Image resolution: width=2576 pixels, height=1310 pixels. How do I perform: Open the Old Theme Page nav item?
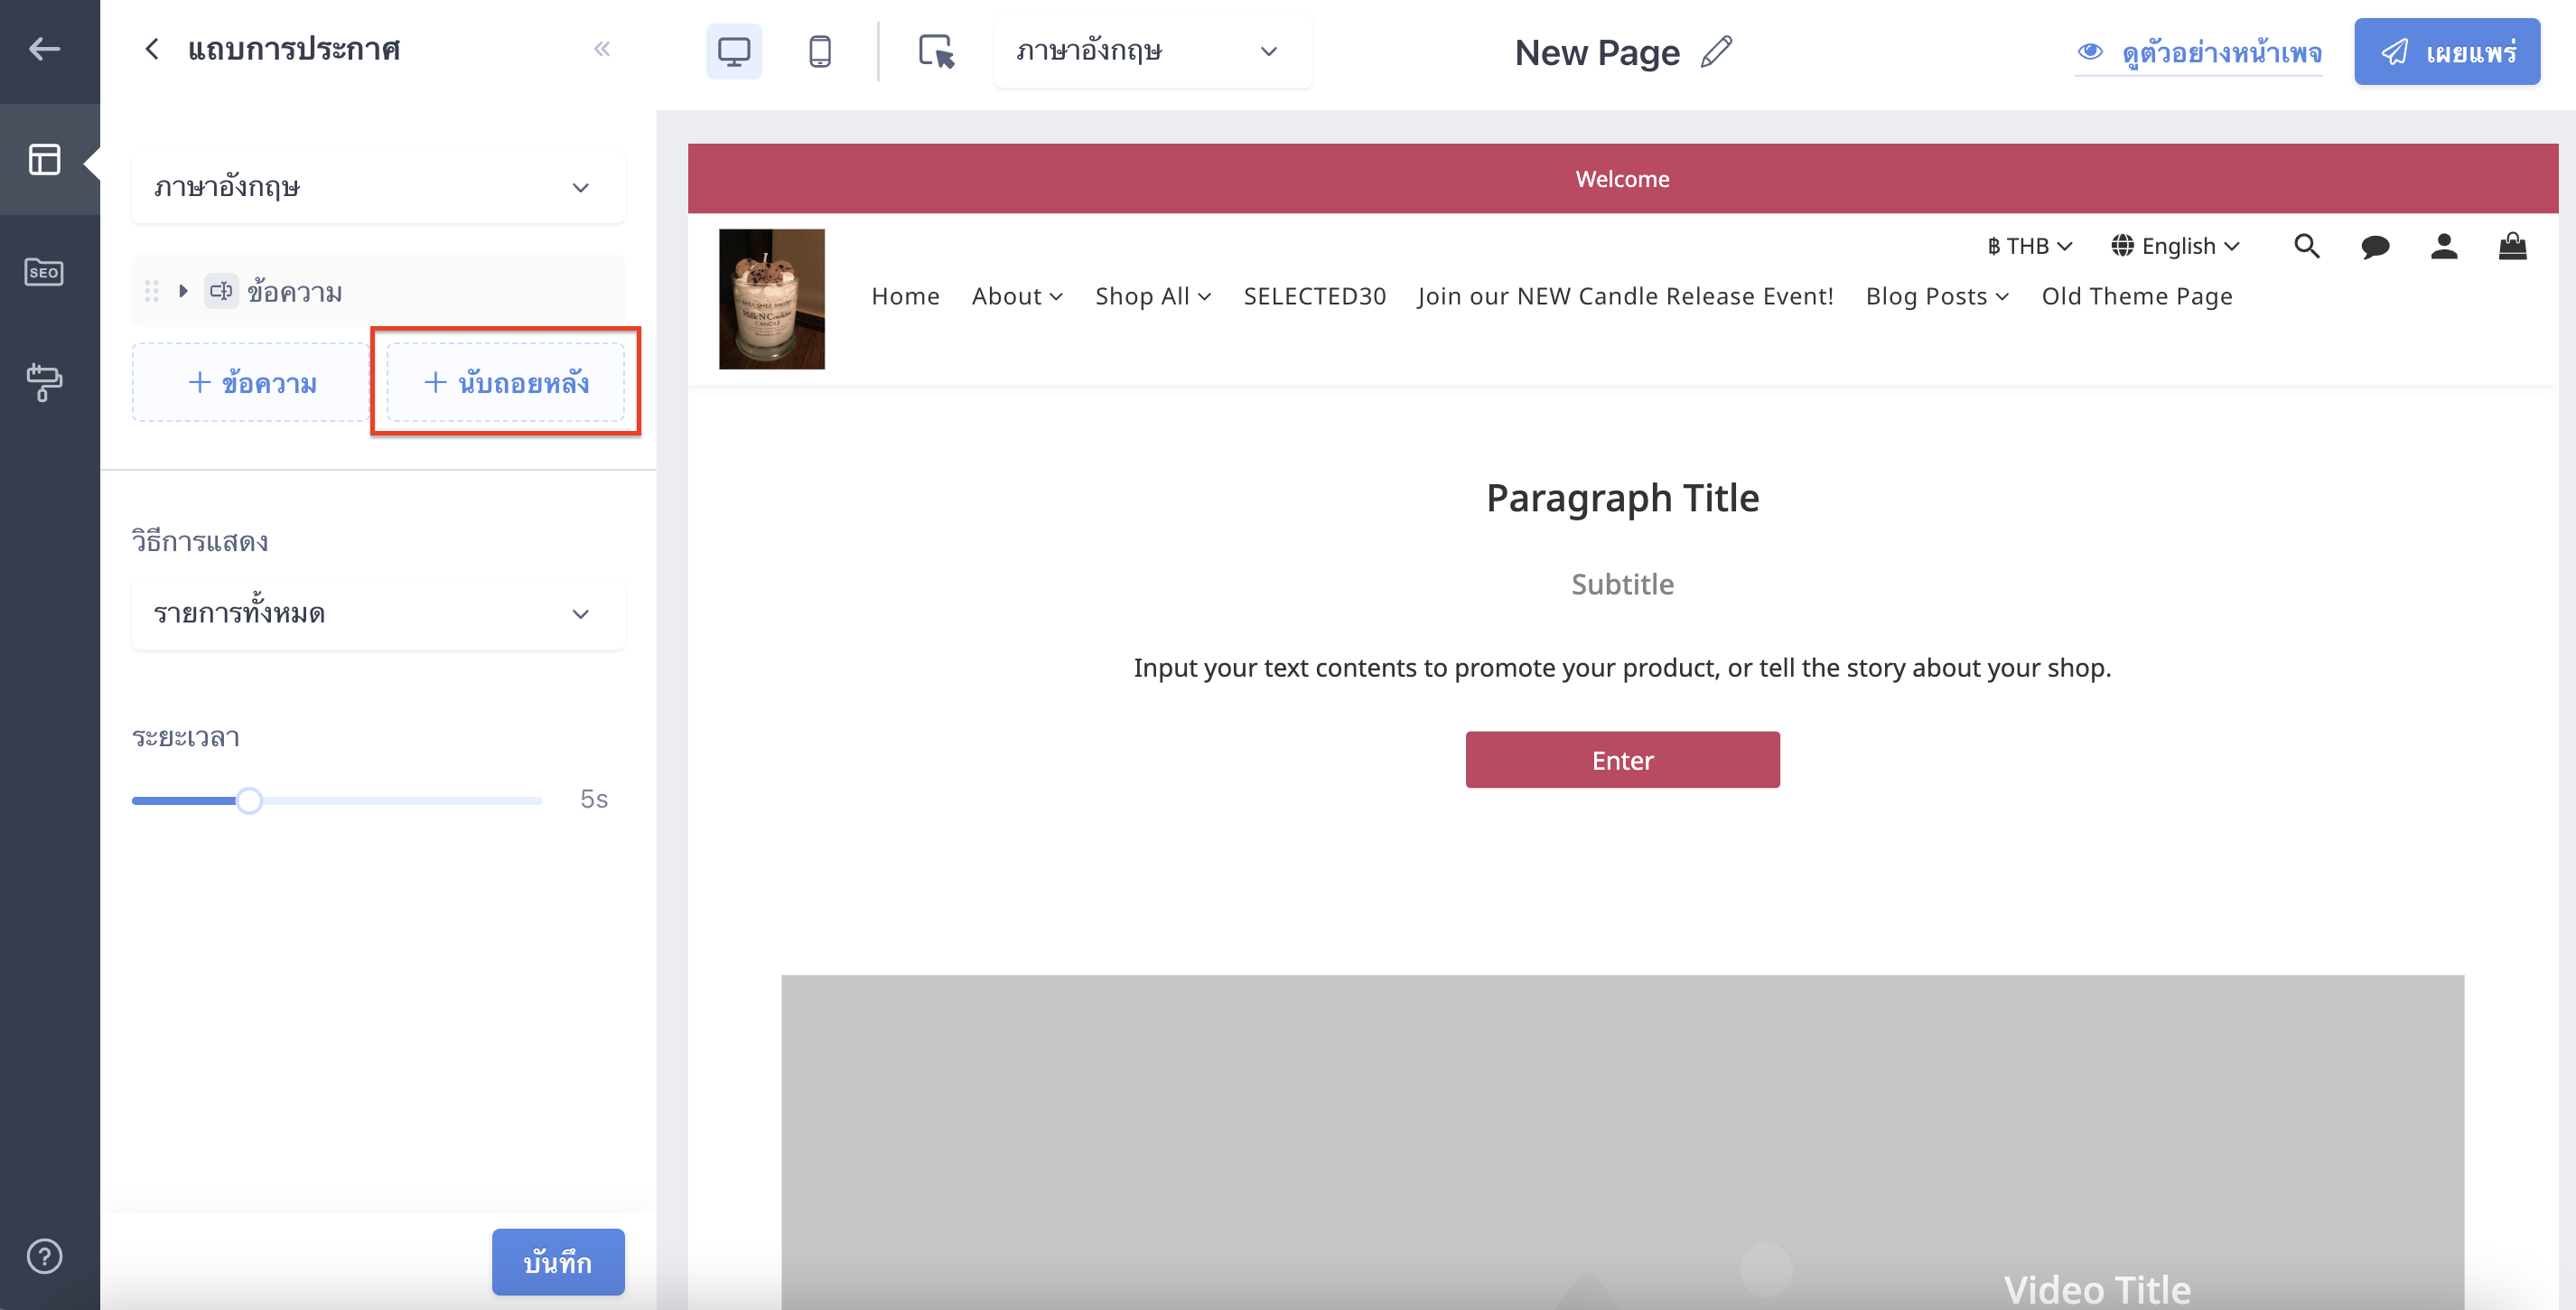tap(2137, 296)
